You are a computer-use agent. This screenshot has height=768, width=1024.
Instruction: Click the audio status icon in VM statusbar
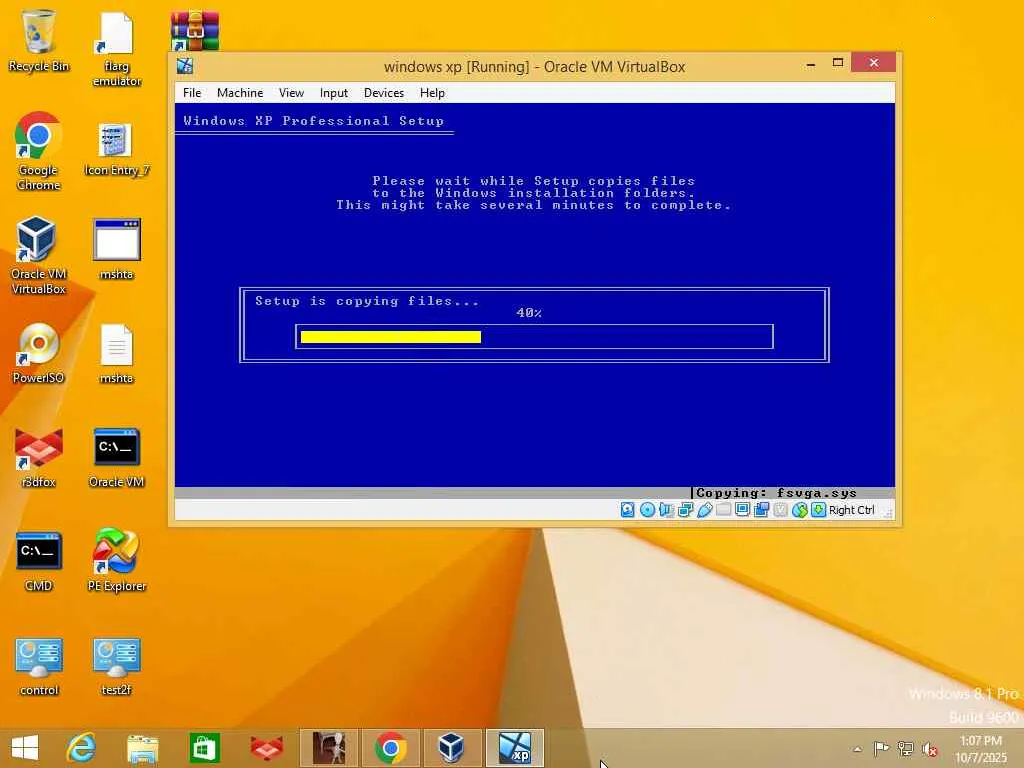coord(666,510)
